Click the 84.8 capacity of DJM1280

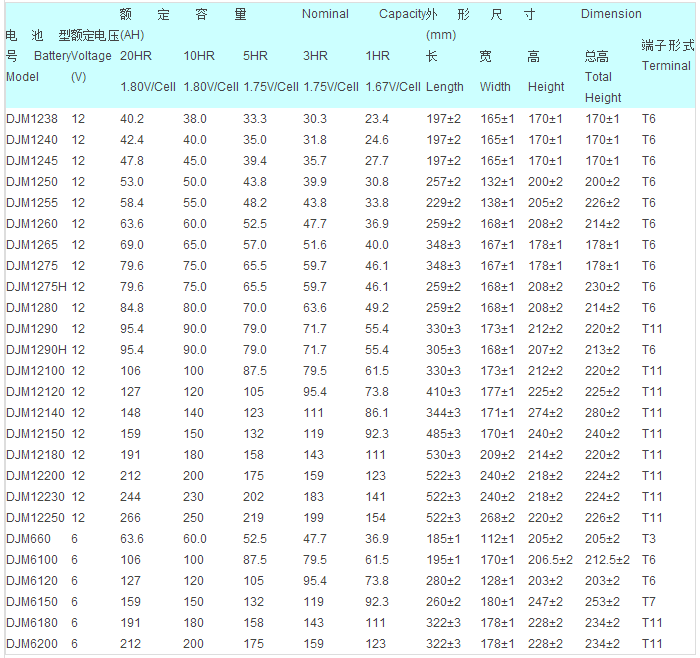click(x=132, y=308)
